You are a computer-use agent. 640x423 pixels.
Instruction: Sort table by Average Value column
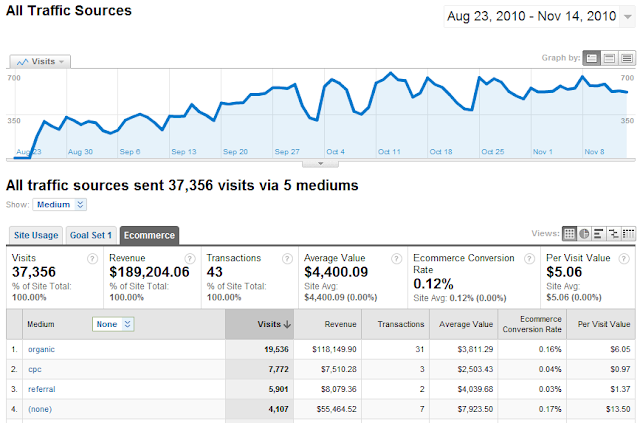(464, 324)
